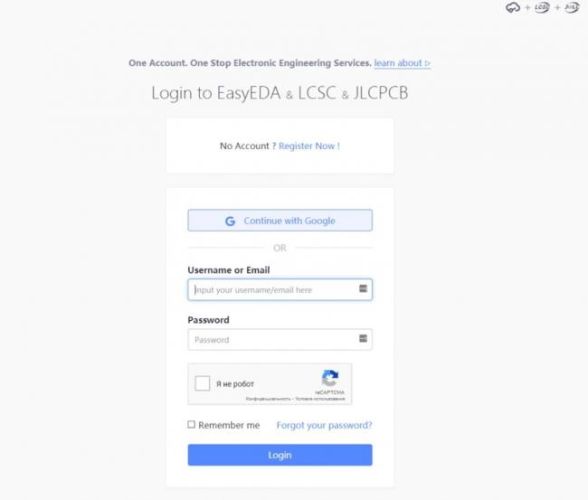588x500 pixels.
Task: Open the learn about link
Action: 398,63
